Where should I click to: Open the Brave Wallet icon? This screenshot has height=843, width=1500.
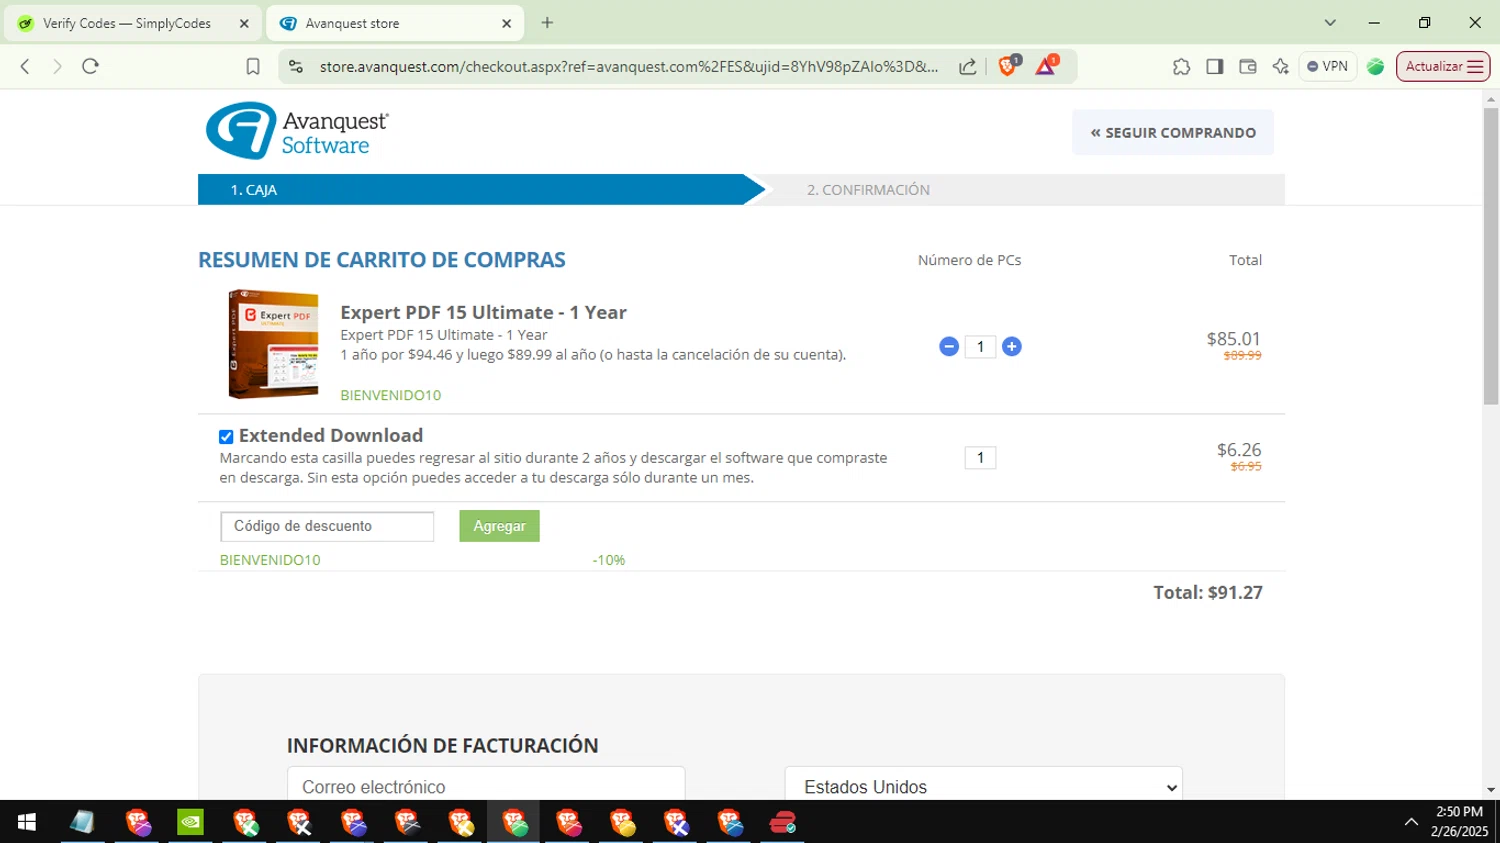tap(1247, 66)
